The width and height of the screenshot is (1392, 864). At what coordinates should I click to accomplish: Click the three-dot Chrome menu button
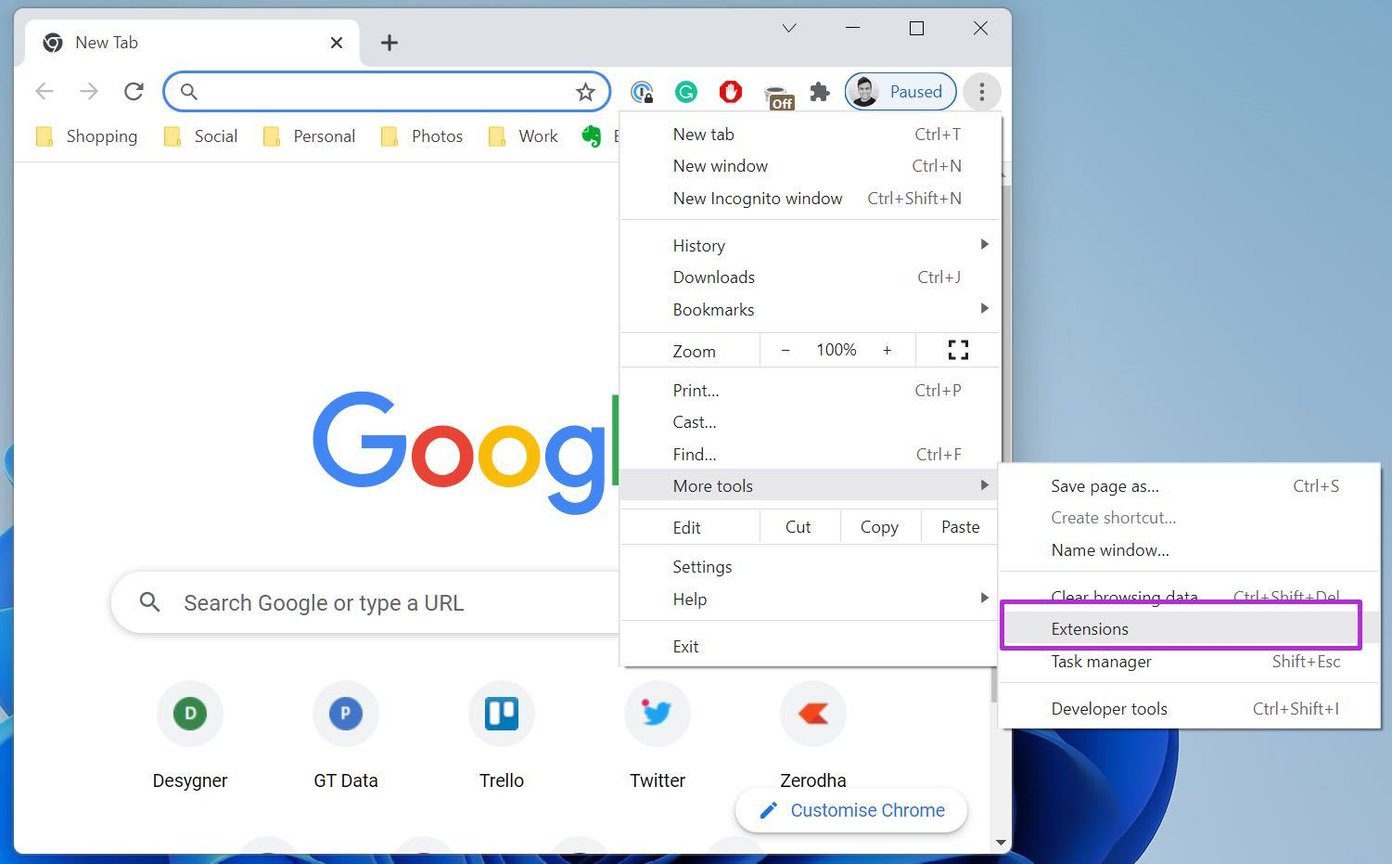pos(982,92)
